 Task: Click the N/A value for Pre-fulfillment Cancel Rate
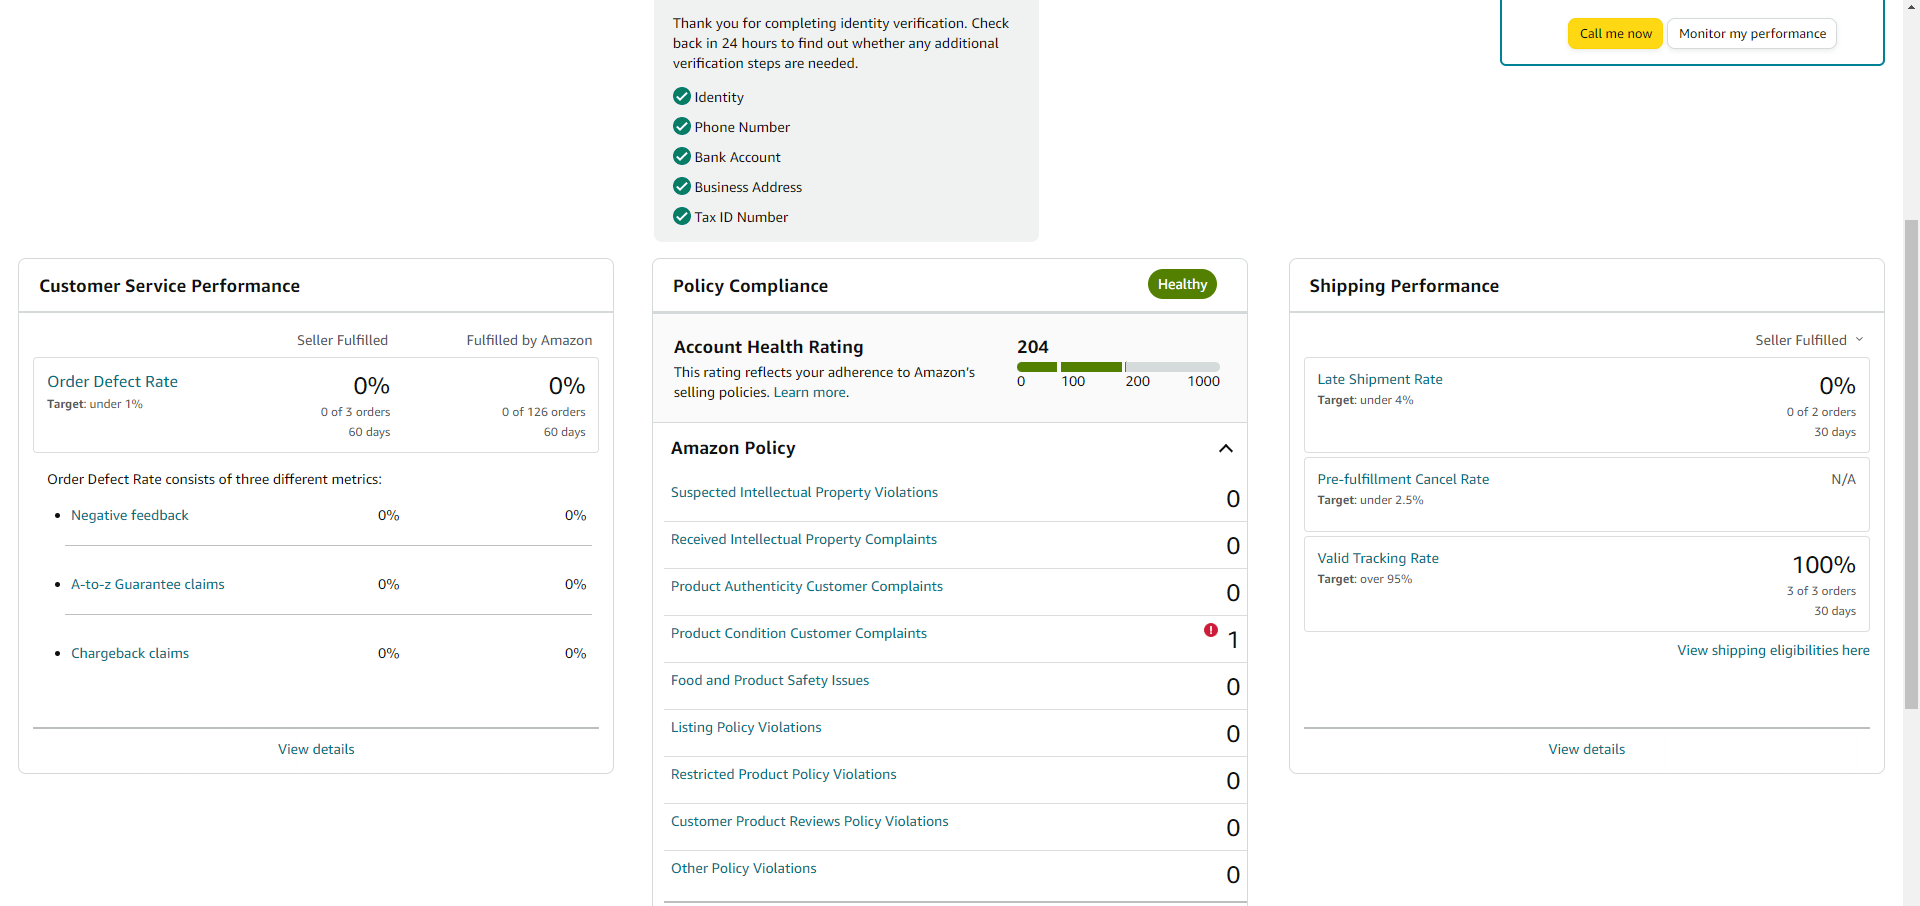[x=1843, y=479]
